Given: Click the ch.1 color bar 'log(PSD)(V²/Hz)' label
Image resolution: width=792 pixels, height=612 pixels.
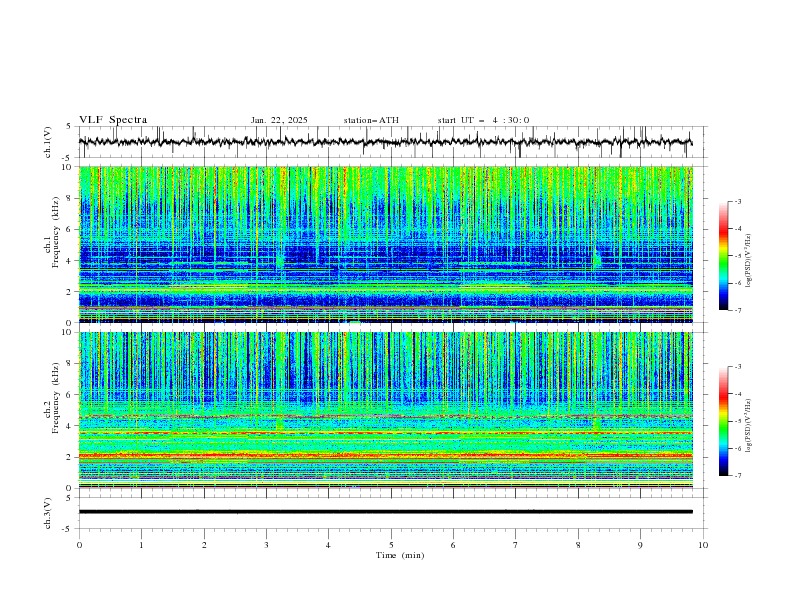Looking at the screenshot, I should click(x=749, y=261).
